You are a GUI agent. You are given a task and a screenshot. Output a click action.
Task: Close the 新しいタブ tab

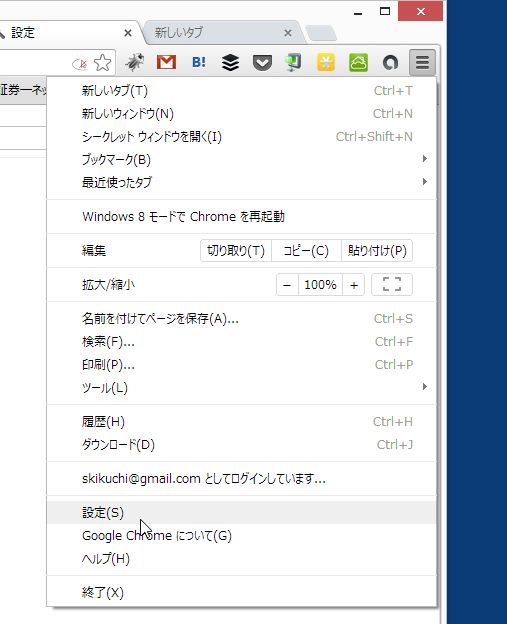point(288,33)
